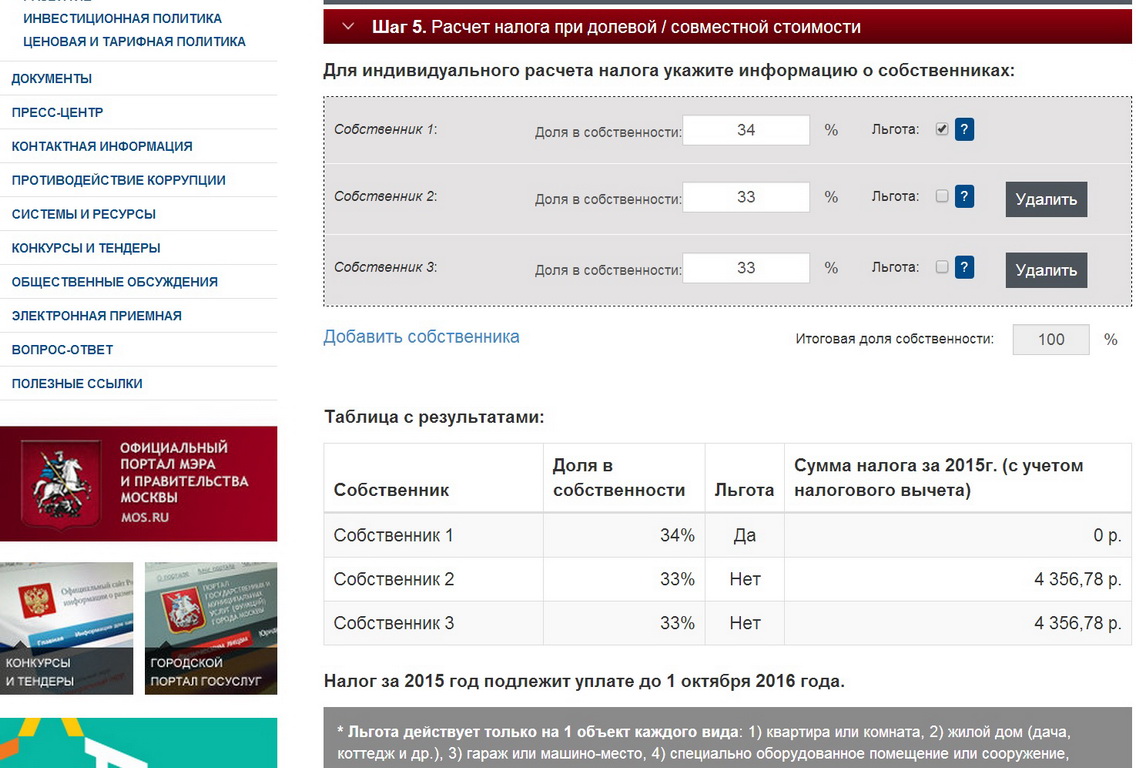Enable Льгота checkbox for Собственник 3
Image resolution: width=1142 pixels, height=768 pixels.
tap(941, 267)
